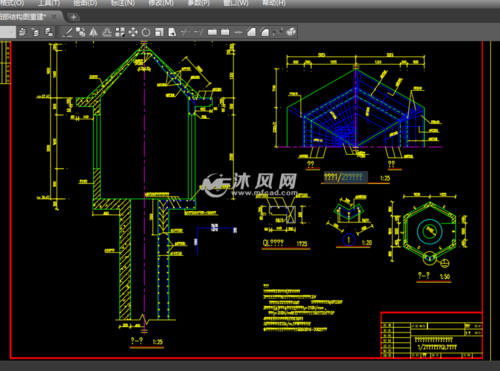
Task: Close the 结构图重建 drawing tab
Action: pyautogui.click(x=54, y=17)
